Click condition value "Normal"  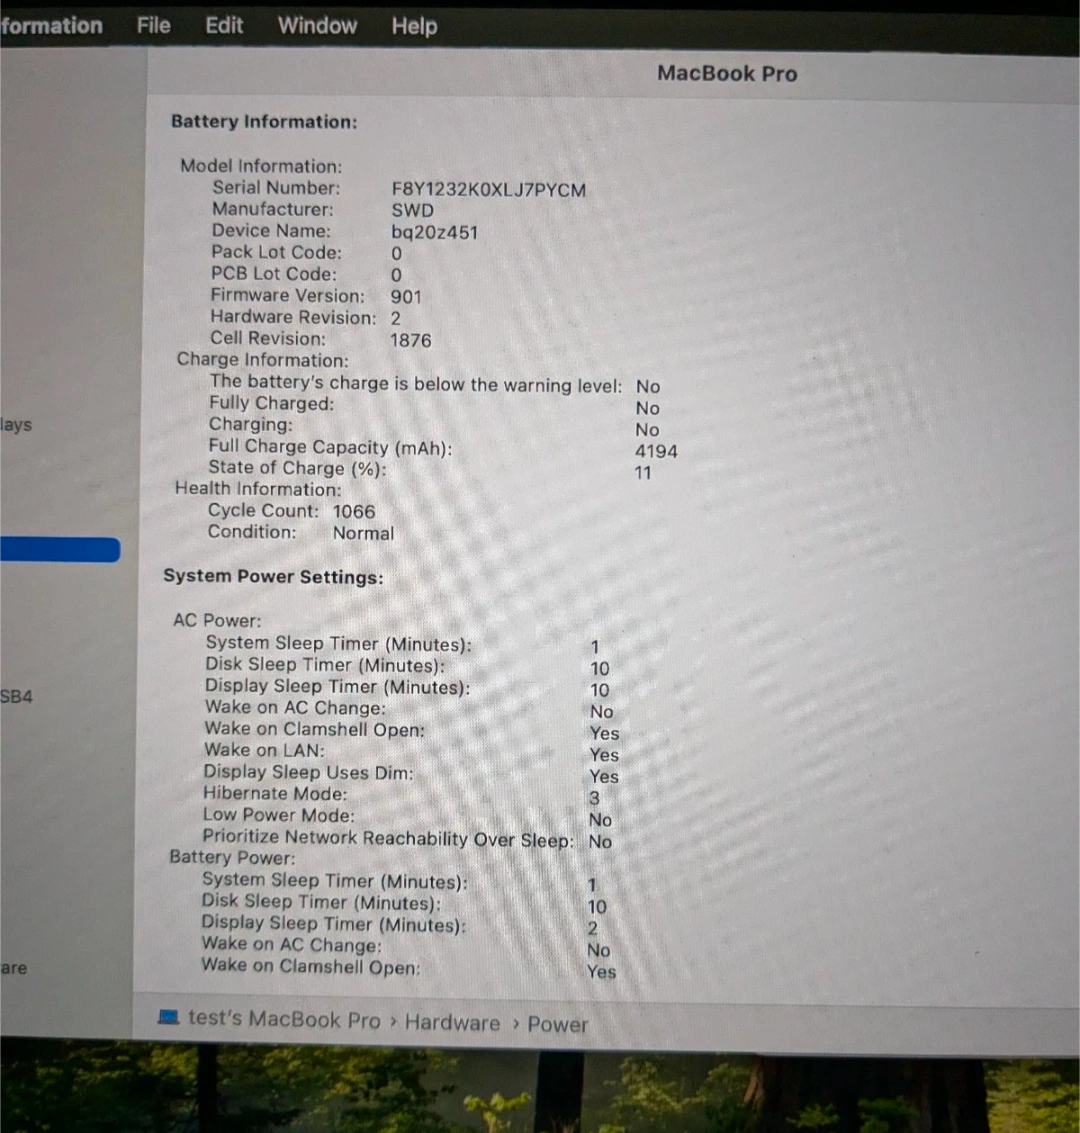pyautogui.click(x=363, y=533)
